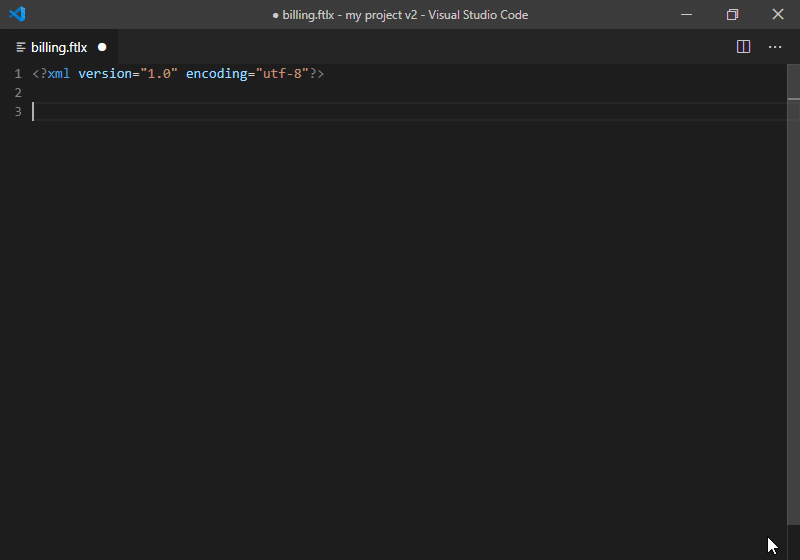Close the Visual Studio Code window
This screenshot has height=560, width=800.
(778, 14)
